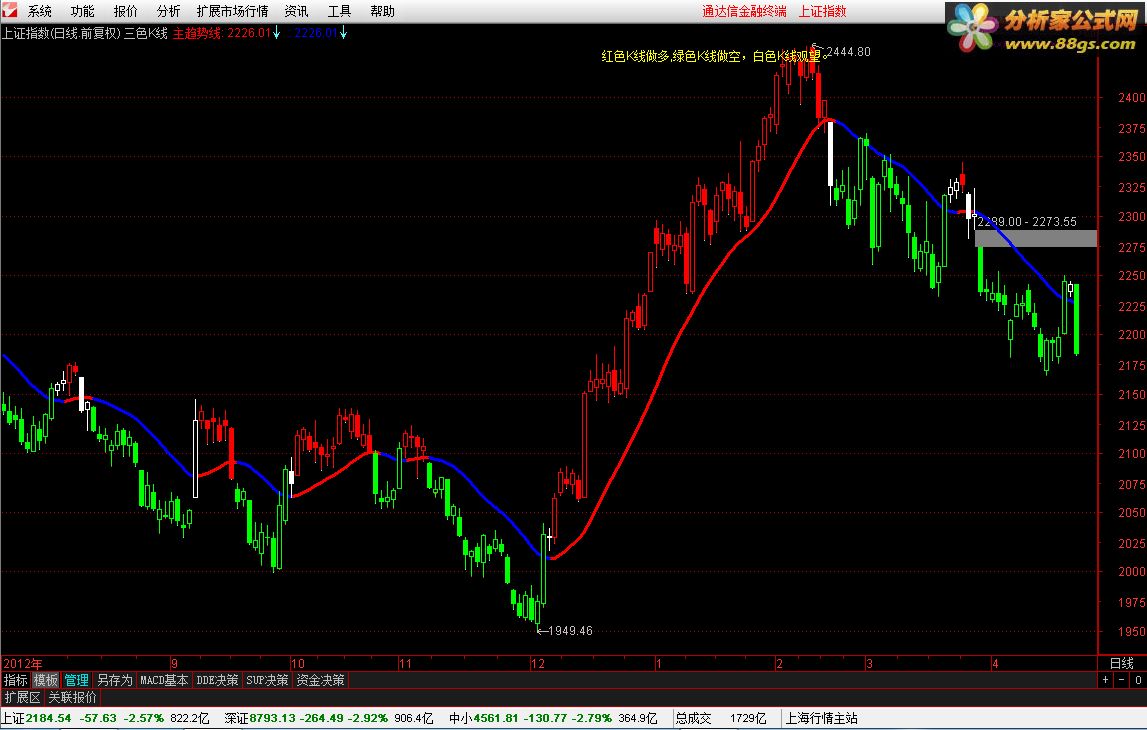Click the 1949.46 low price label
Viewport: 1147px width, 730px height.
point(570,631)
